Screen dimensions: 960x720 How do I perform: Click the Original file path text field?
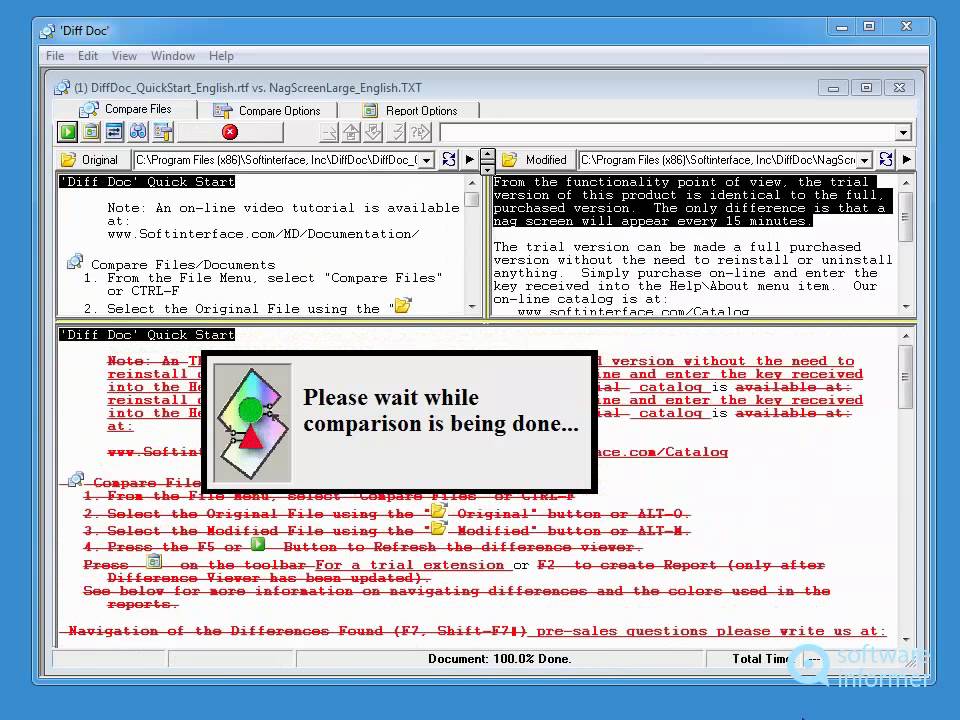click(x=277, y=160)
